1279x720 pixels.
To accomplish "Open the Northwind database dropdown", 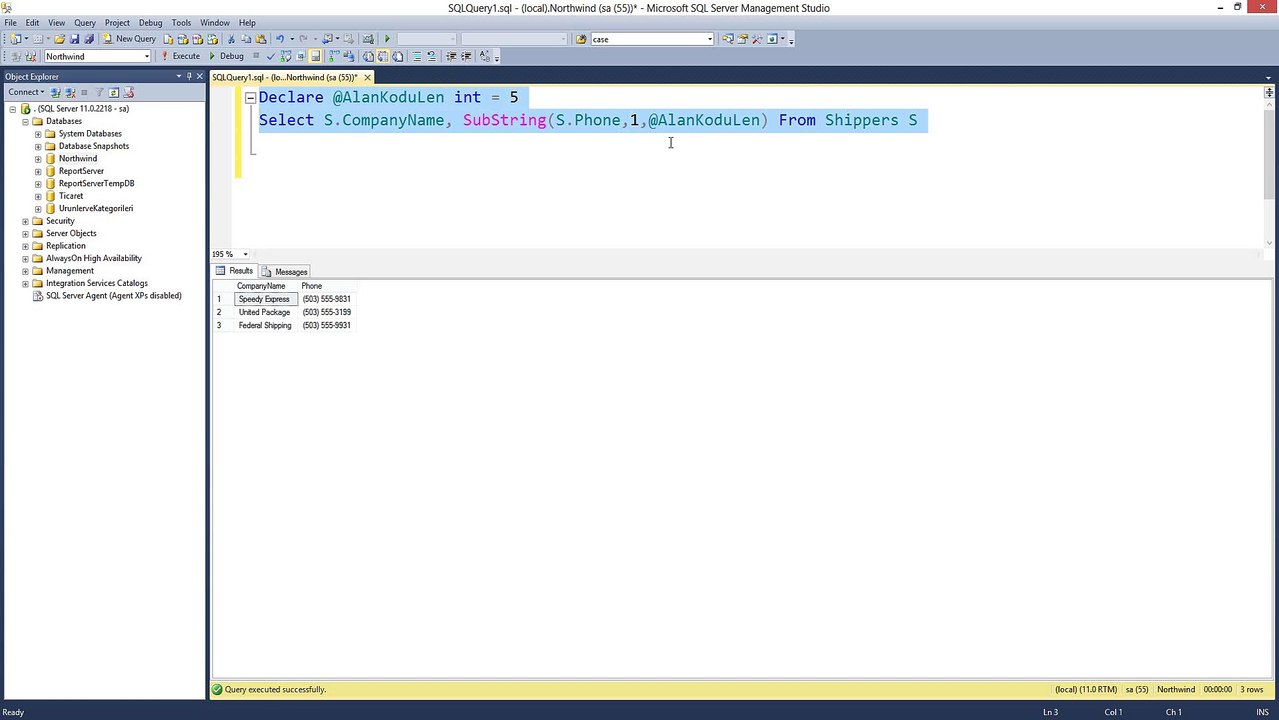I will [x=147, y=56].
